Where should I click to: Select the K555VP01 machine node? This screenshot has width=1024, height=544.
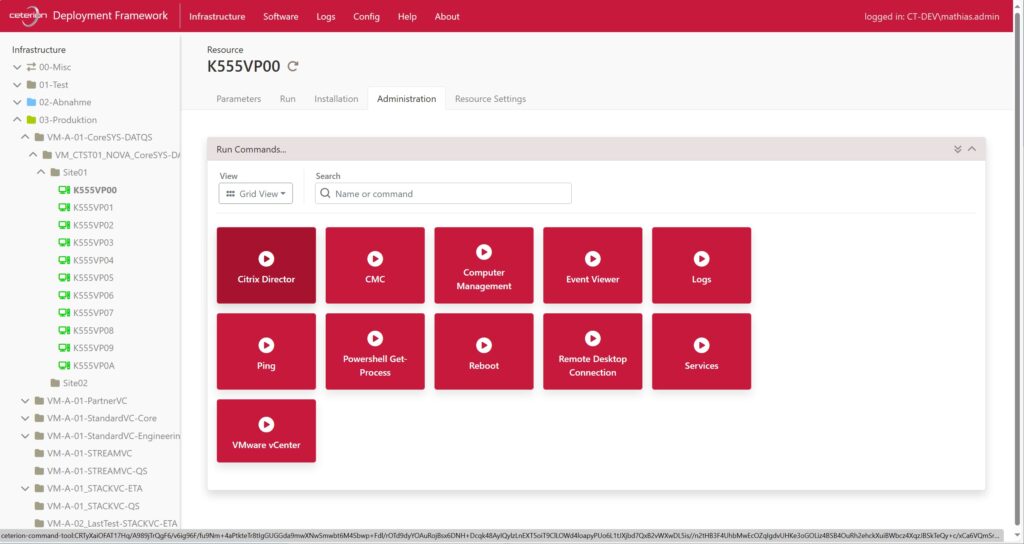pyautogui.click(x=86, y=208)
